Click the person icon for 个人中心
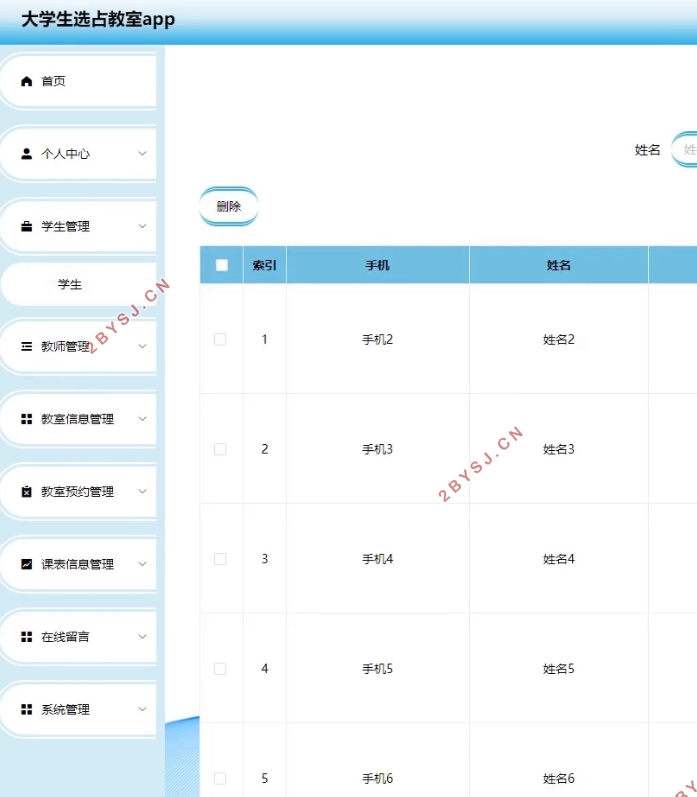The height and width of the screenshot is (797, 697). pos(26,154)
